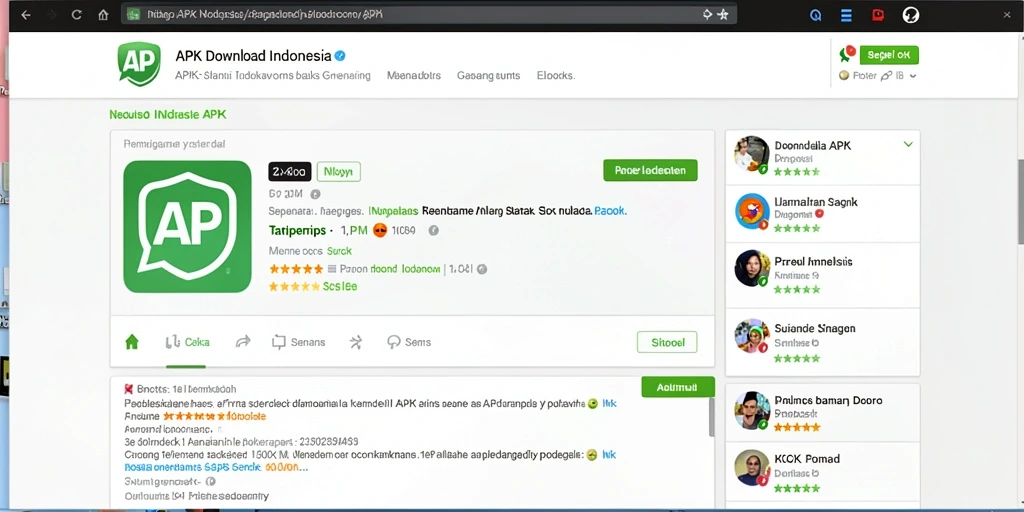Reload the page with refresh icon

point(76,15)
